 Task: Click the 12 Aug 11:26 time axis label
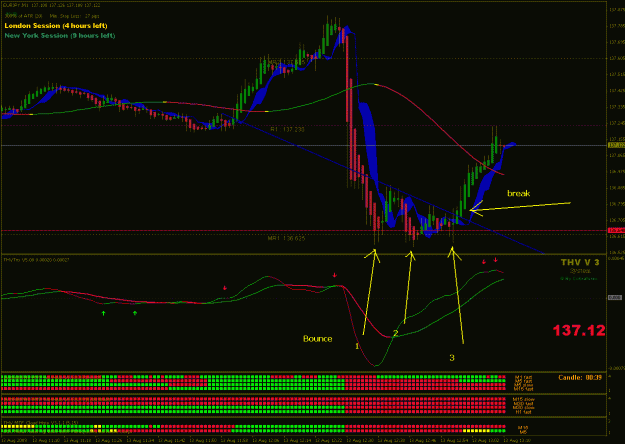[x=109, y=440]
